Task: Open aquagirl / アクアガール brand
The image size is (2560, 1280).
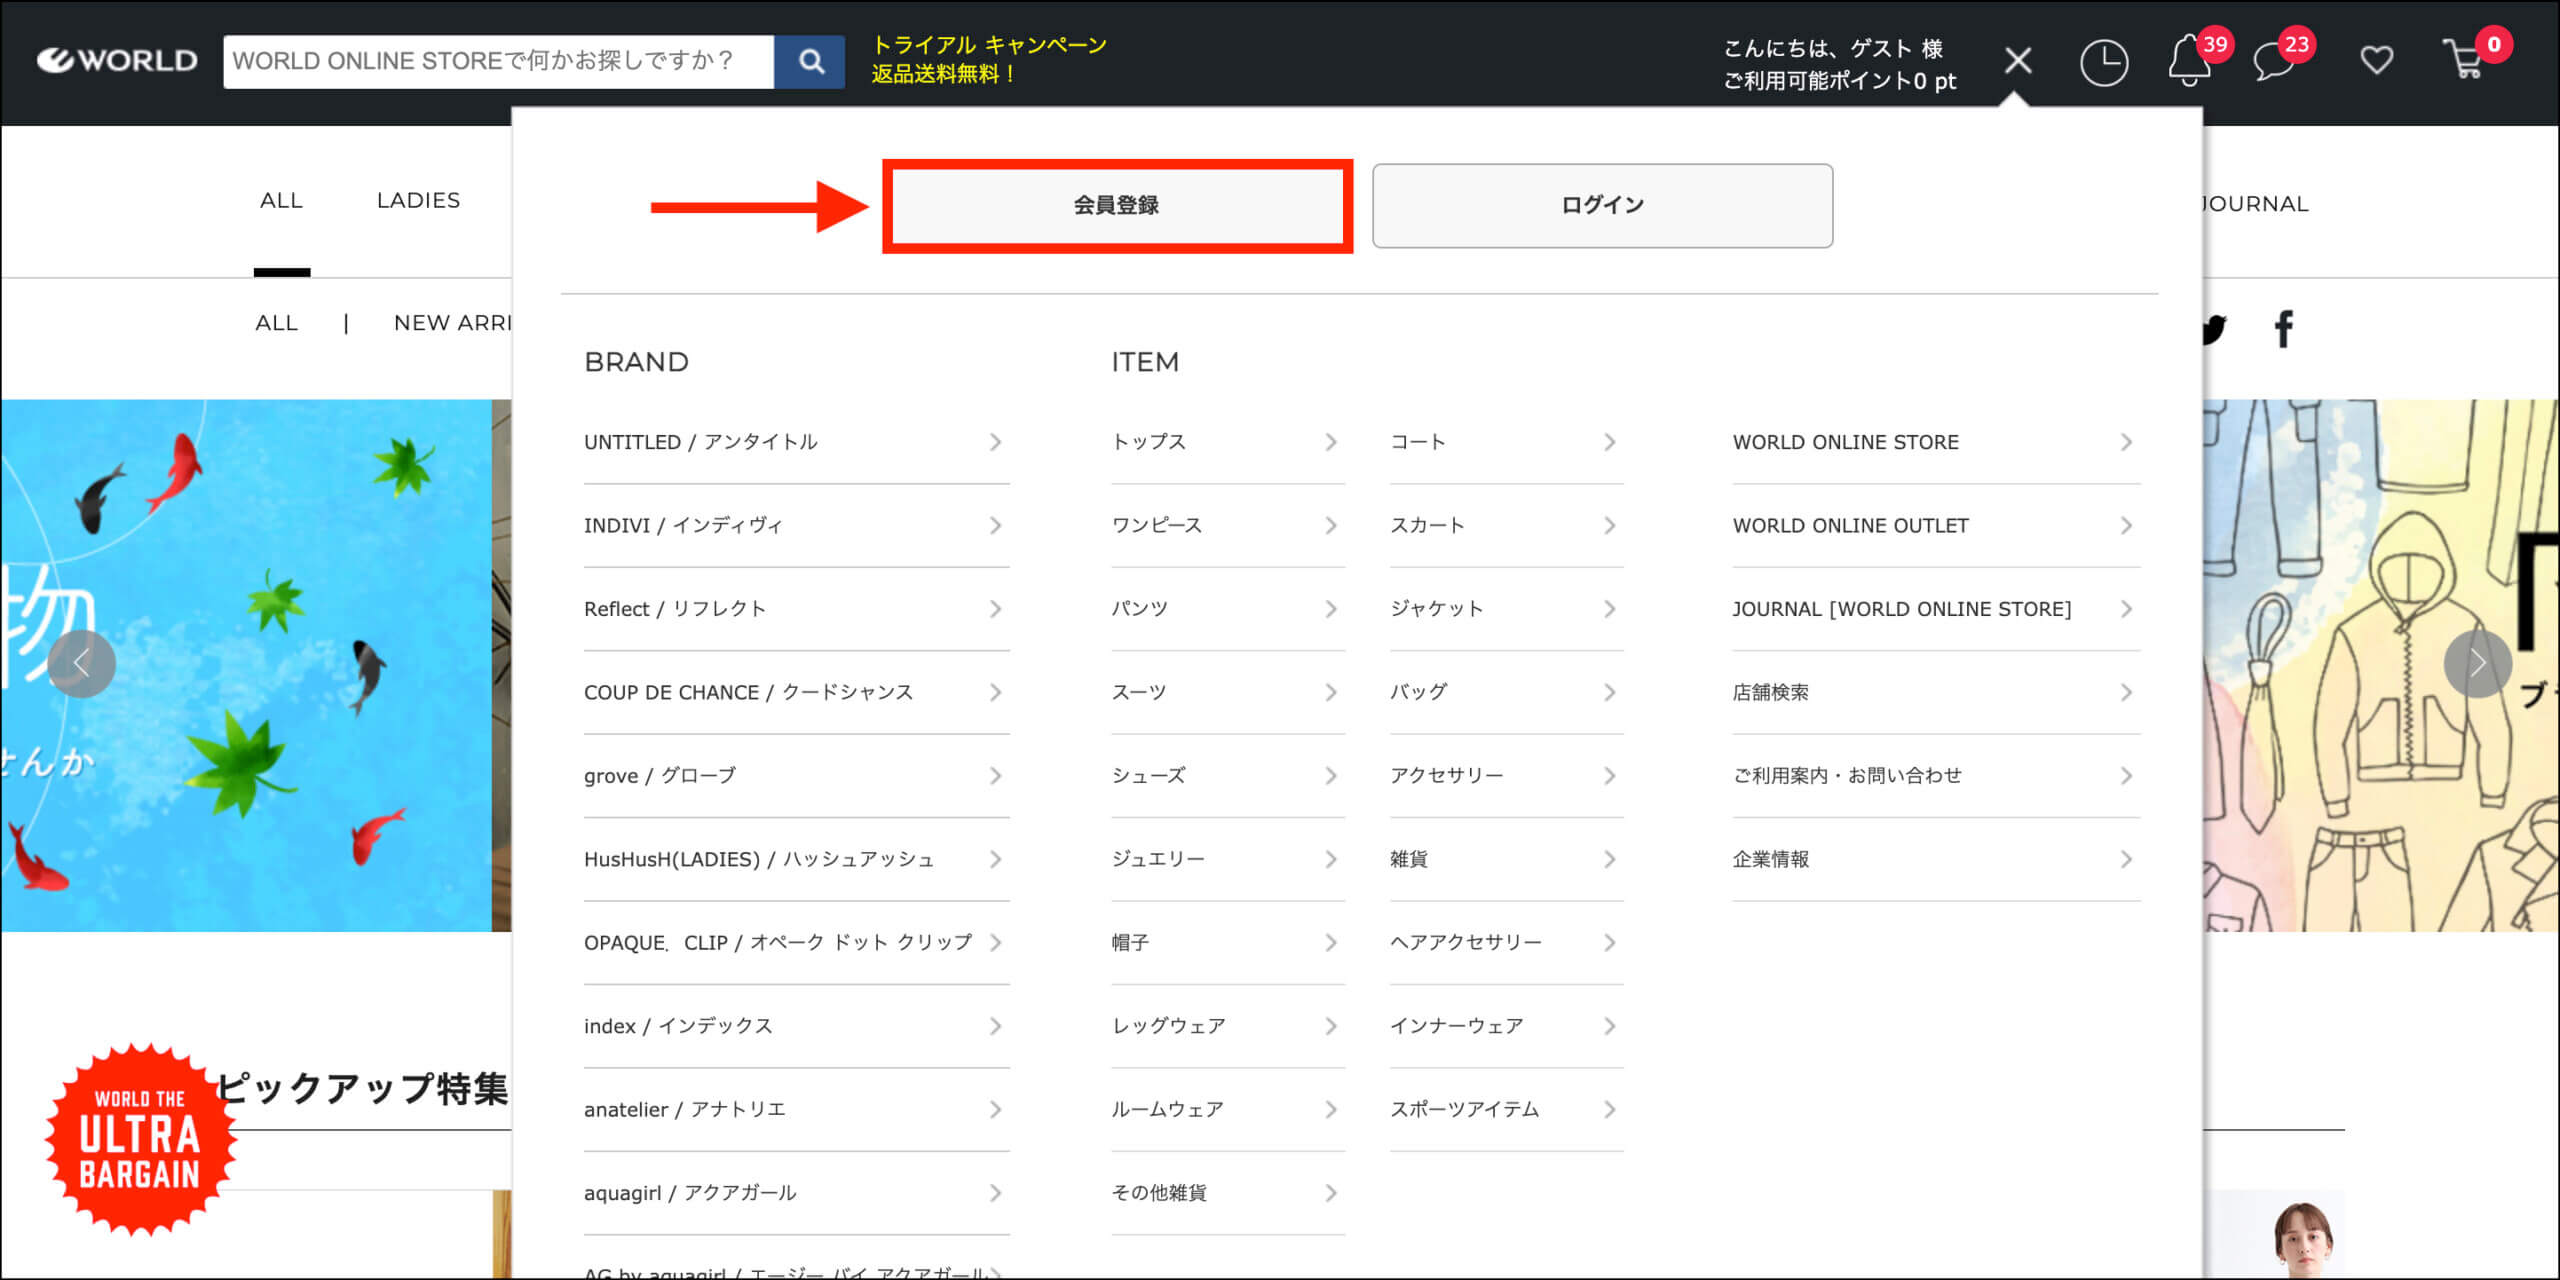Action: (796, 1193)
